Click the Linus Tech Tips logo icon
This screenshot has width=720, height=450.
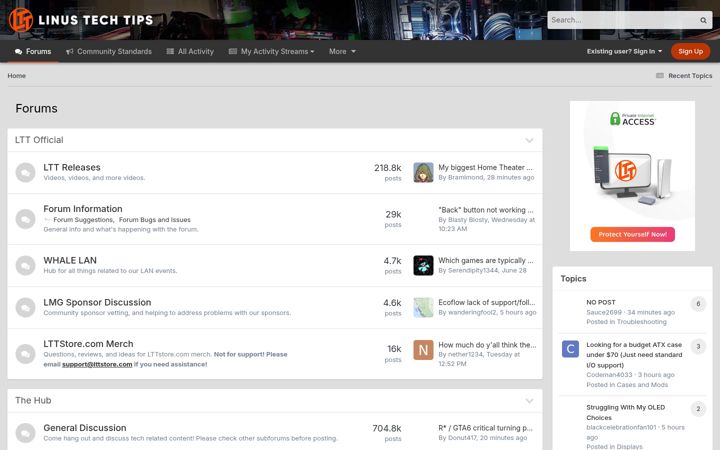[21, 20]
